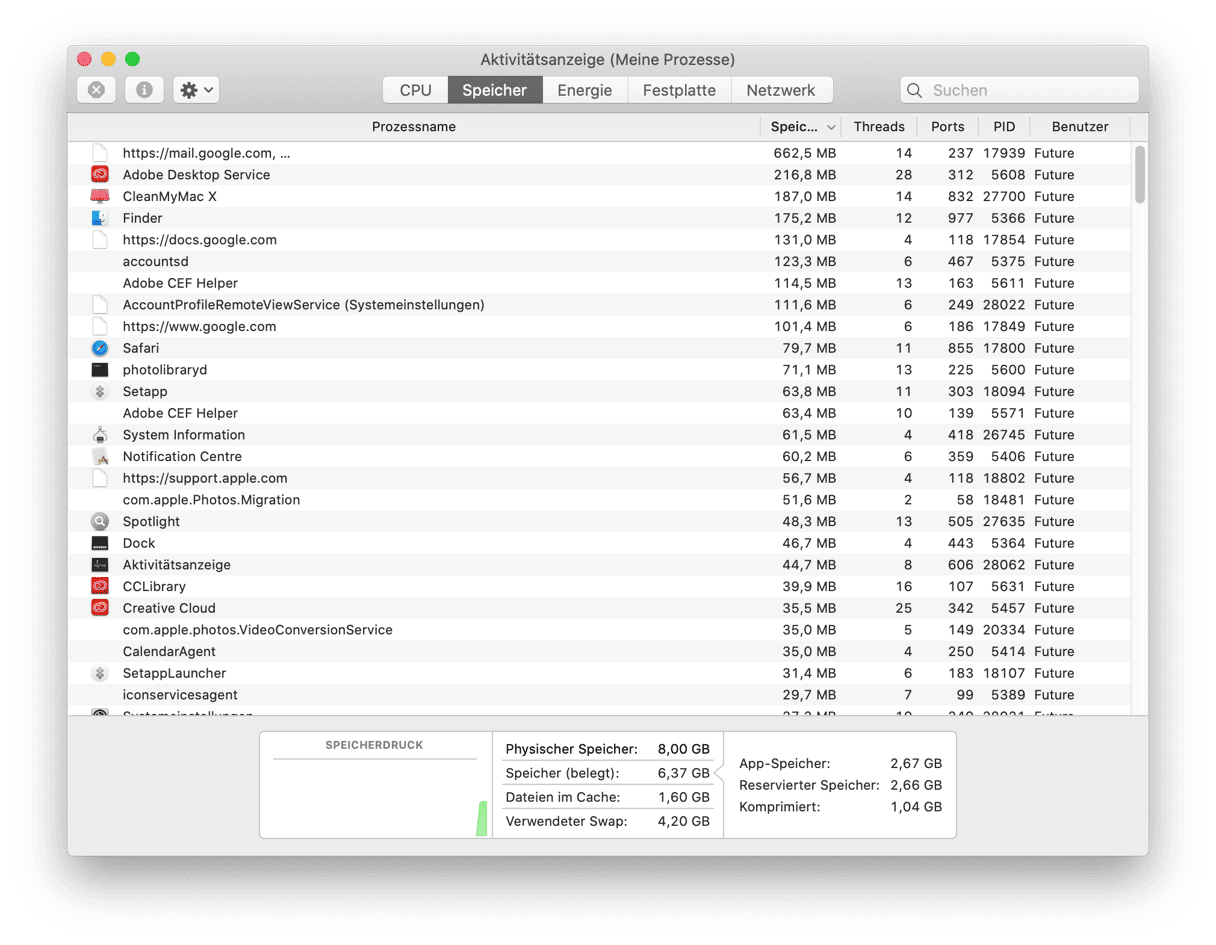Click the https://www.google.com document icon
The width and height of the screenshot is (1216, 945).
tap(100, 327)
